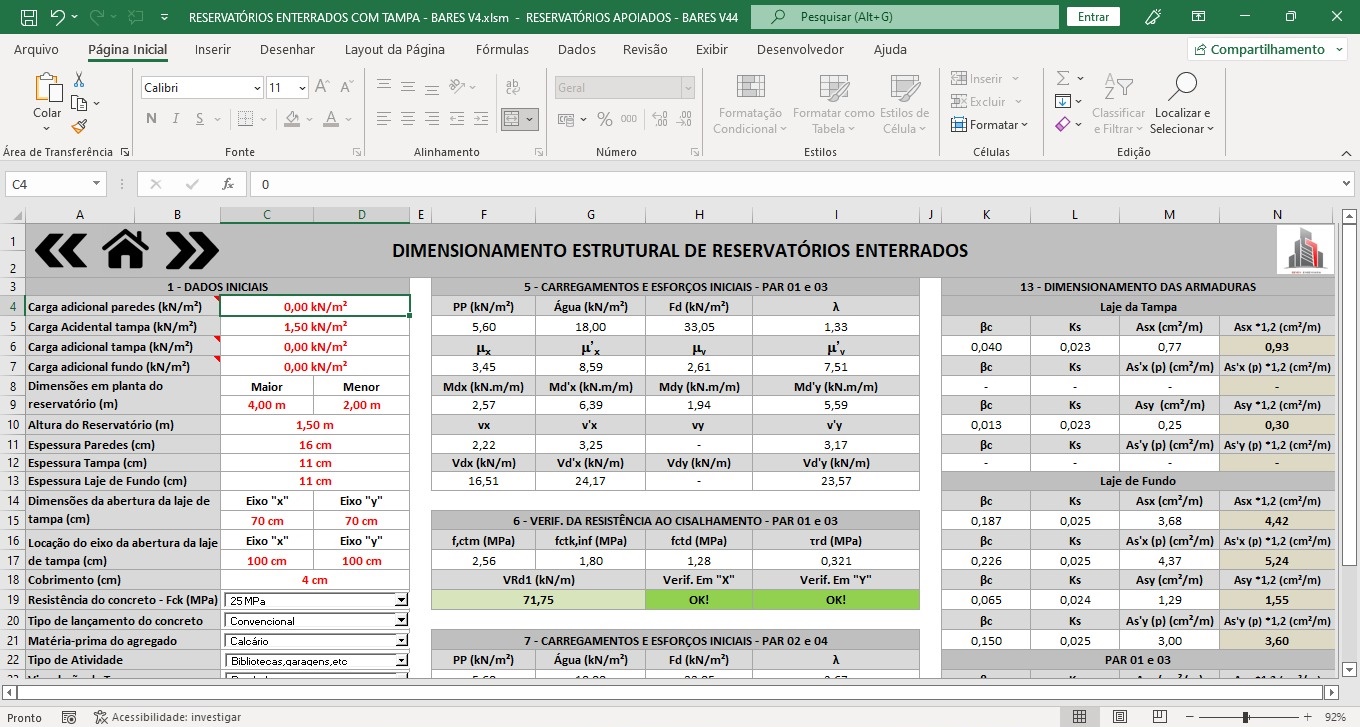1360x727 pixels.
Task: Open the Geral number format dropdown
Action: 687,88
